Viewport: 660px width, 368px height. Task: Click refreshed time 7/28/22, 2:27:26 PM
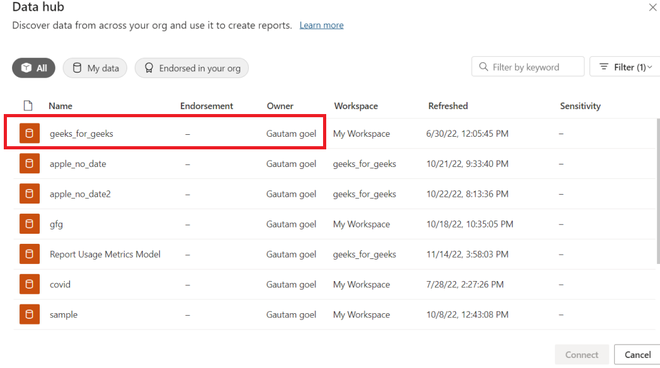coord(465,285)
